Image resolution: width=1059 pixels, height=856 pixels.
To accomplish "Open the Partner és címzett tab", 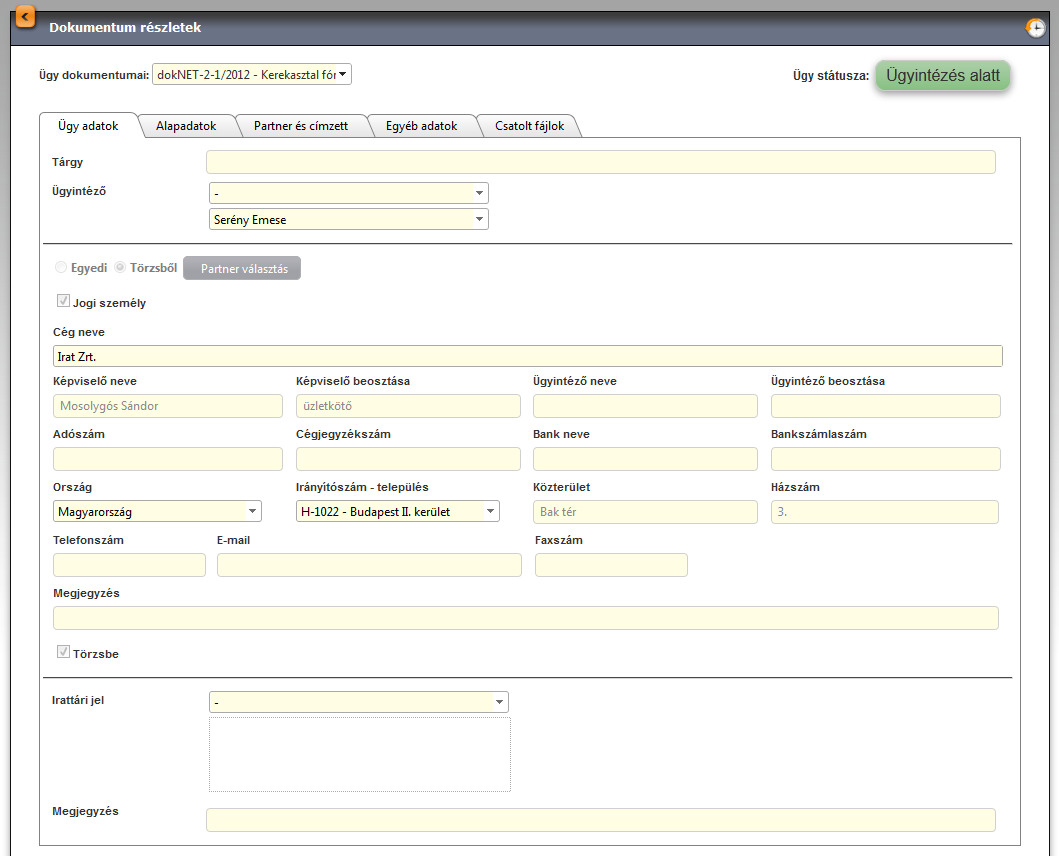I will coord(301,126).
